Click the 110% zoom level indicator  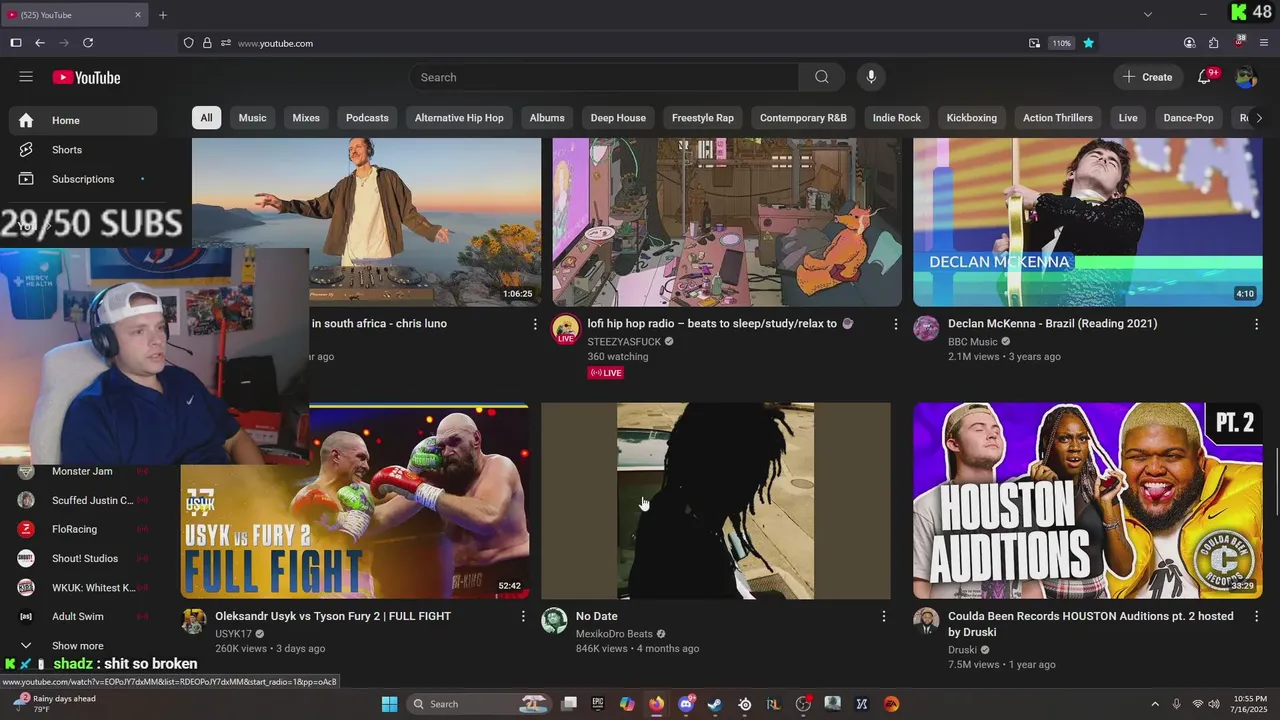1061,43
